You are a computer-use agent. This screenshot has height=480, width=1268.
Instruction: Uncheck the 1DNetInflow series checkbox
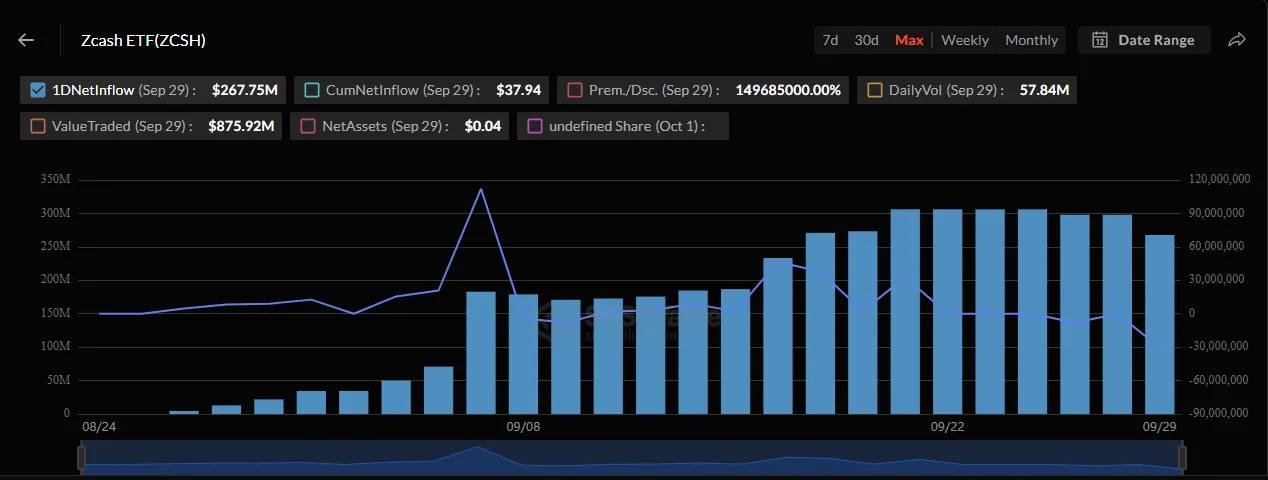click(38, 90)
